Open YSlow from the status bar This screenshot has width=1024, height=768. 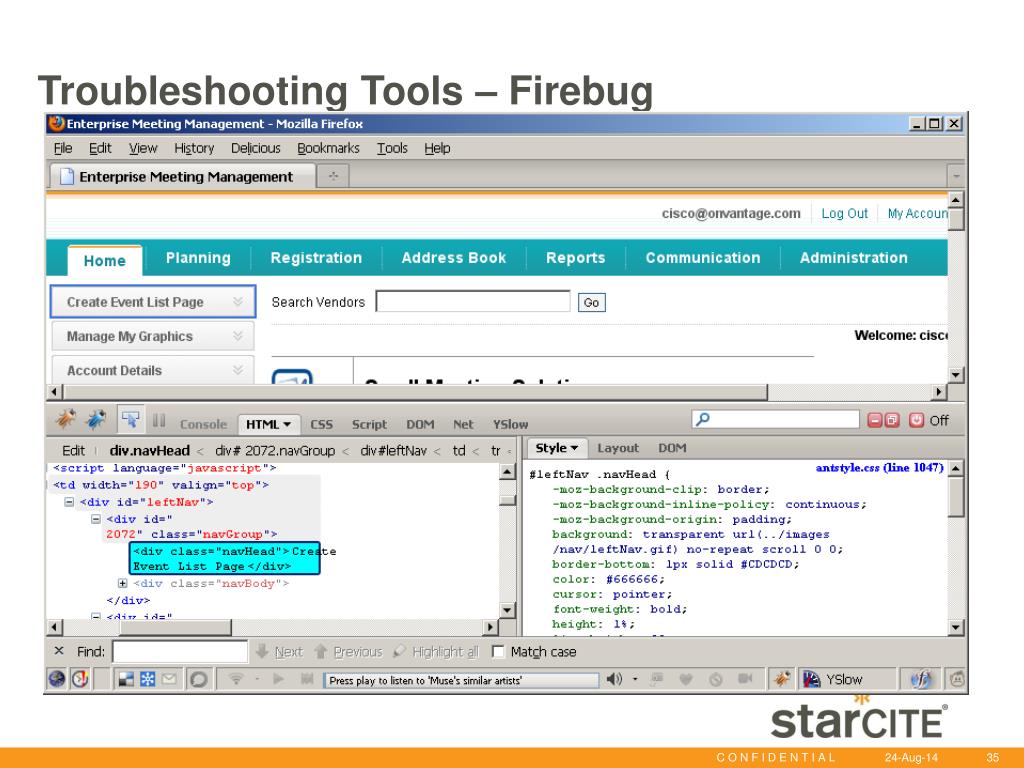click(x=833, y=679)
